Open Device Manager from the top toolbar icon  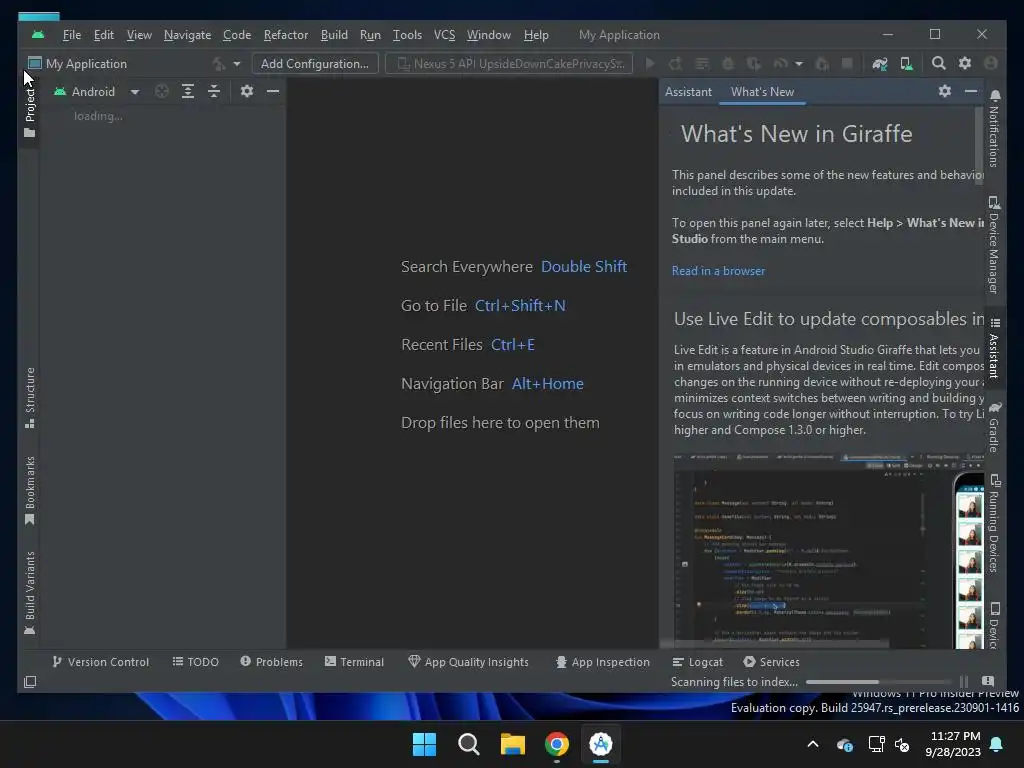click(x=906, y=63)
